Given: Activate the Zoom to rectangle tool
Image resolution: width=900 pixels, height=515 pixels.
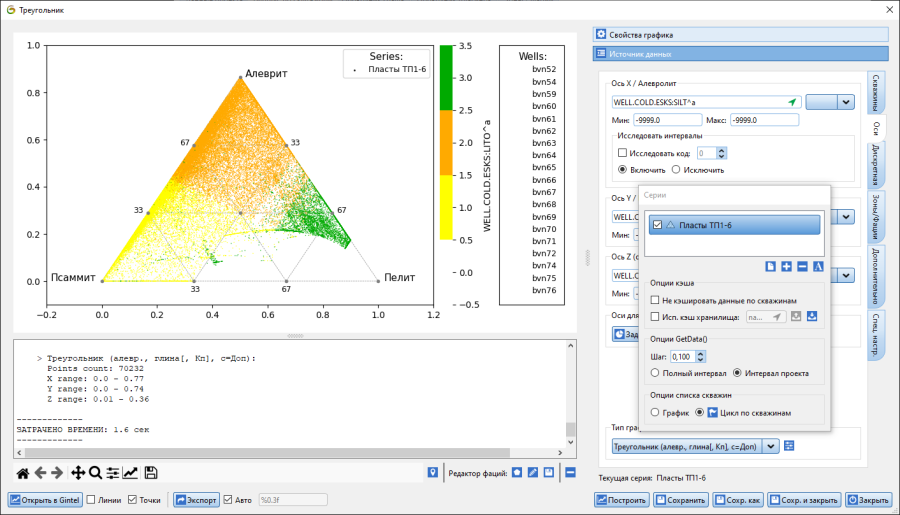Looking at the screenshot, I should click(95, 473).
